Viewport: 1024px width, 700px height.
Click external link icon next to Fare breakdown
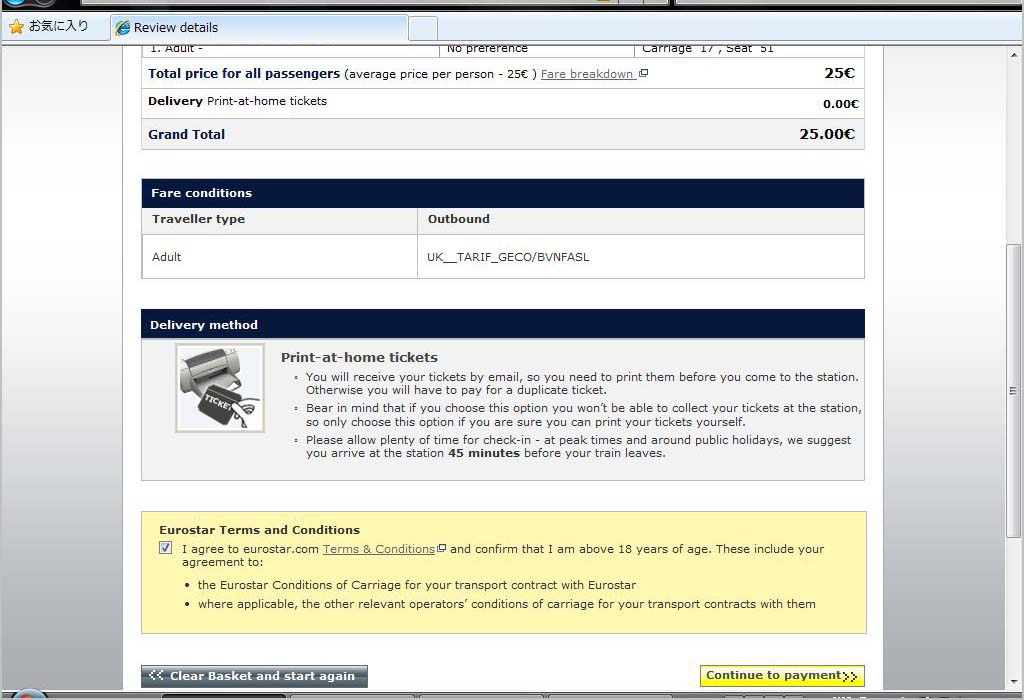coord(643,74)
